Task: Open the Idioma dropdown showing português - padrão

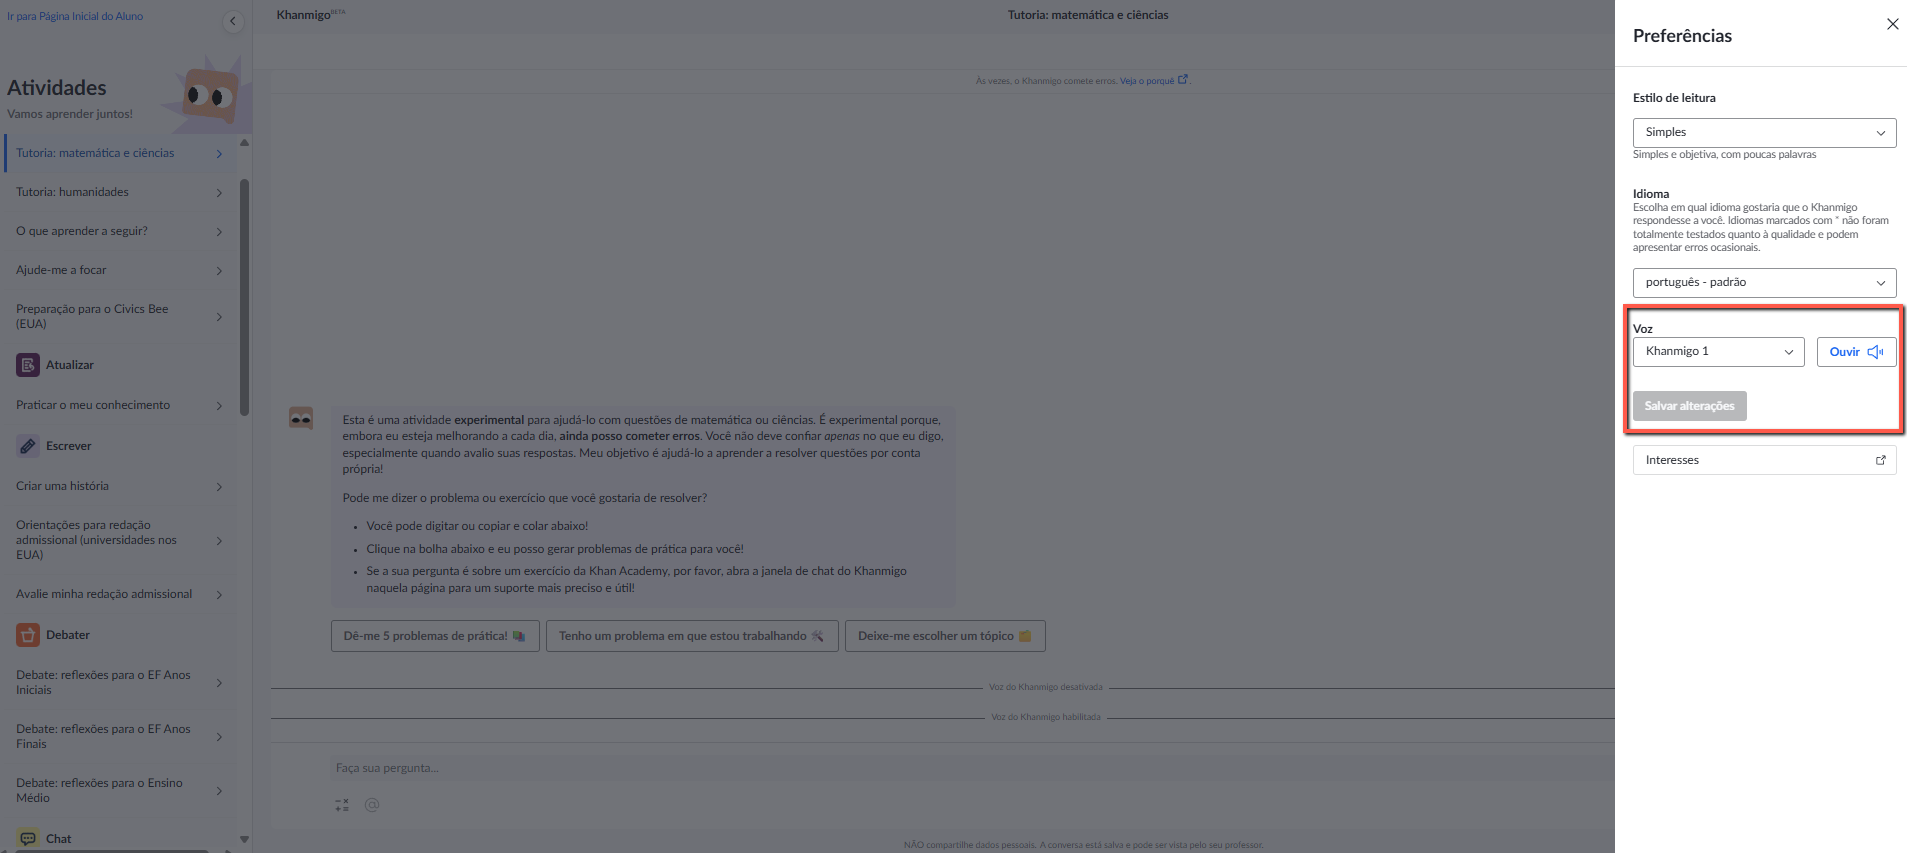Action: pyautogui.click(x=1764, y=282)
